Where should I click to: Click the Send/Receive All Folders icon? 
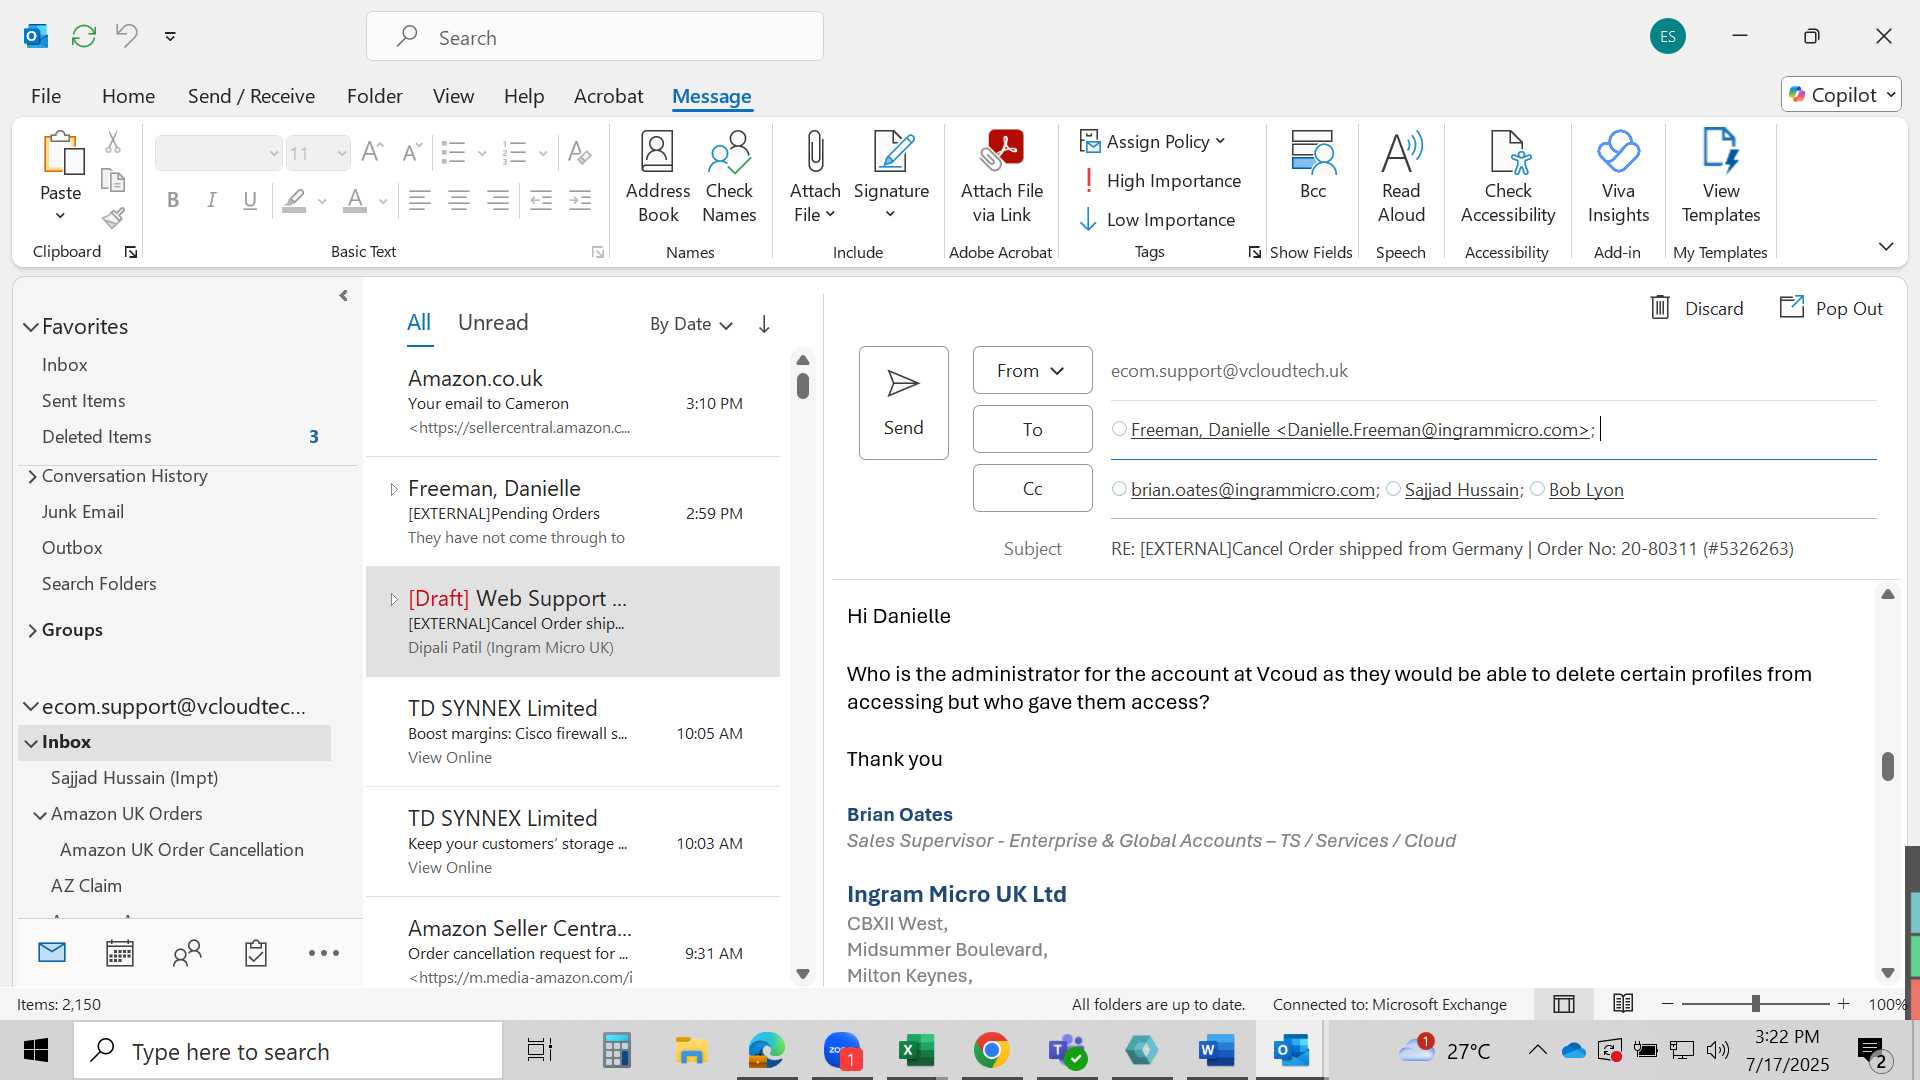(x=84, y=36)
